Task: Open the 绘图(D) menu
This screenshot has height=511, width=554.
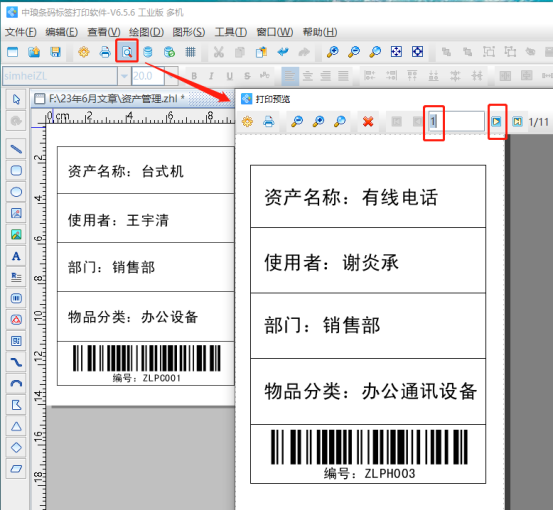Action: tap(146, 32)
